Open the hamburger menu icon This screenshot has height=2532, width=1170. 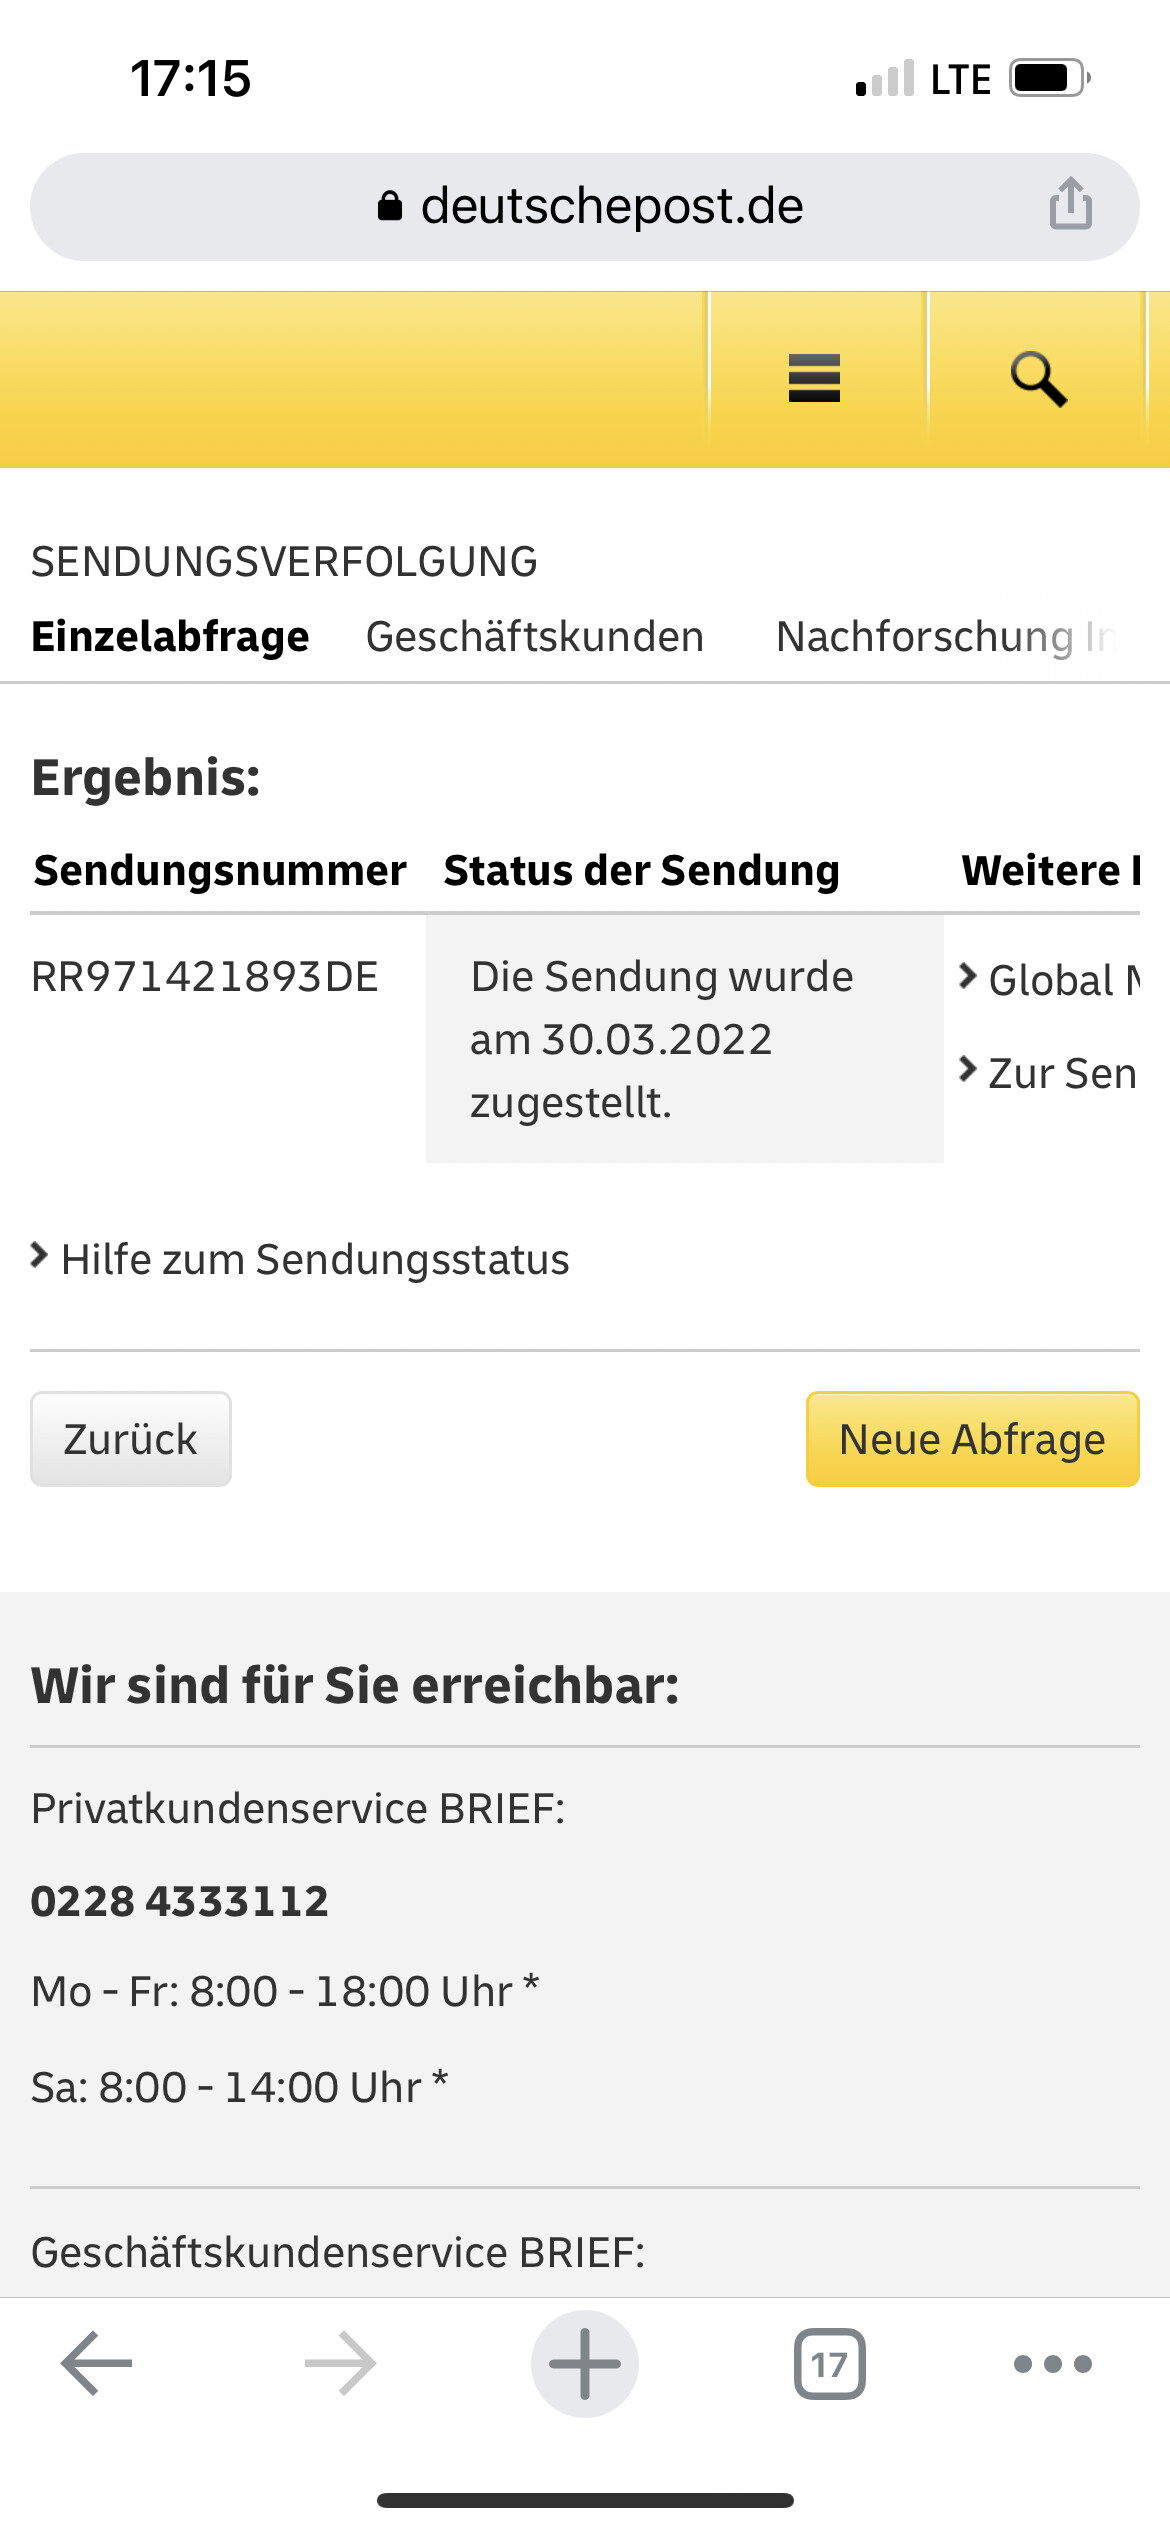pyautogui.click(x=814, y=378)
